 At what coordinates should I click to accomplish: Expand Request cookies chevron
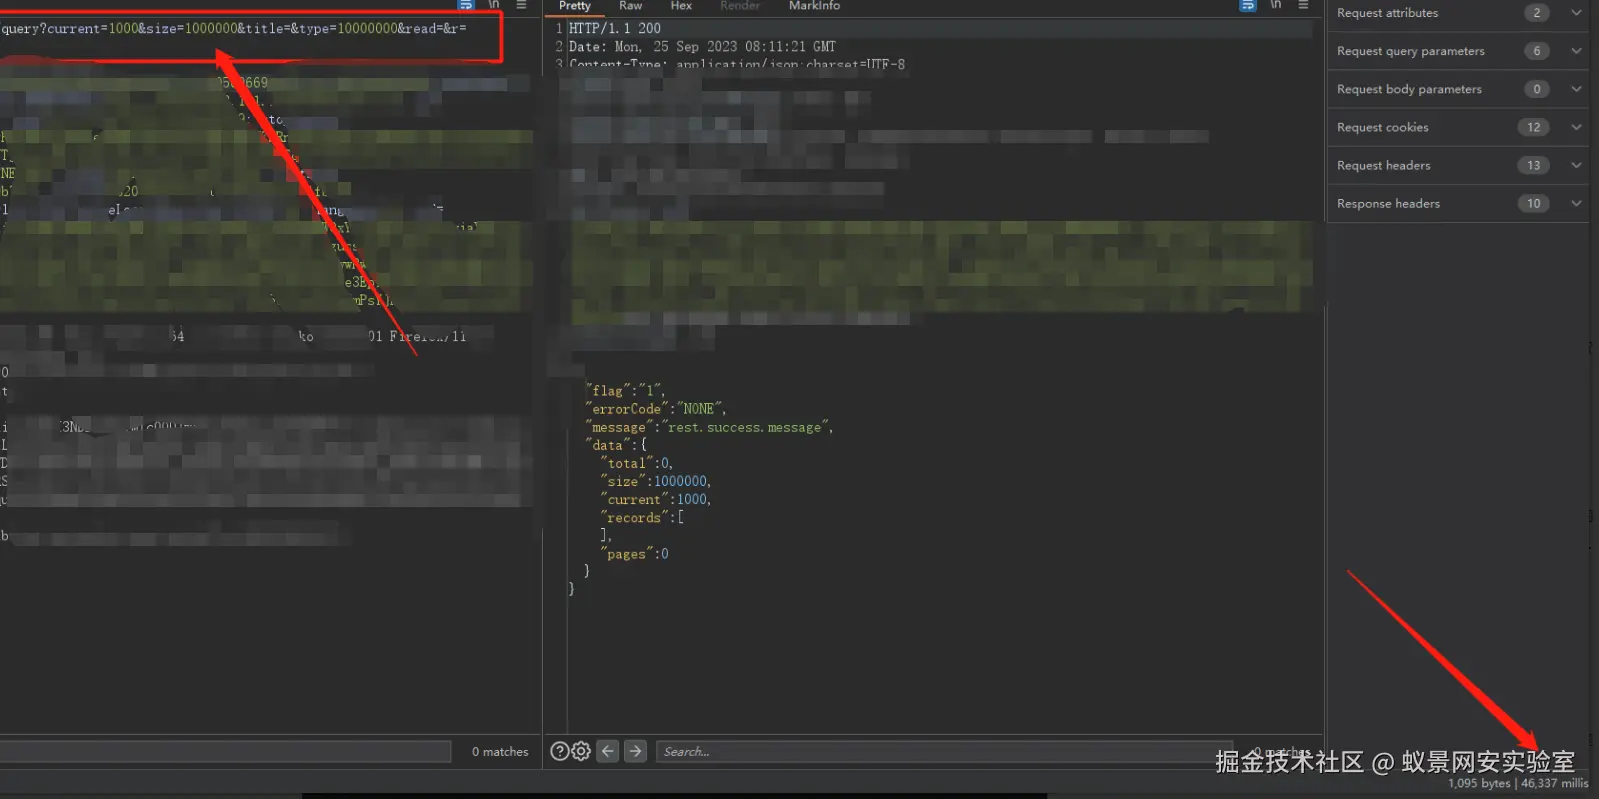tap(1576, 127)
